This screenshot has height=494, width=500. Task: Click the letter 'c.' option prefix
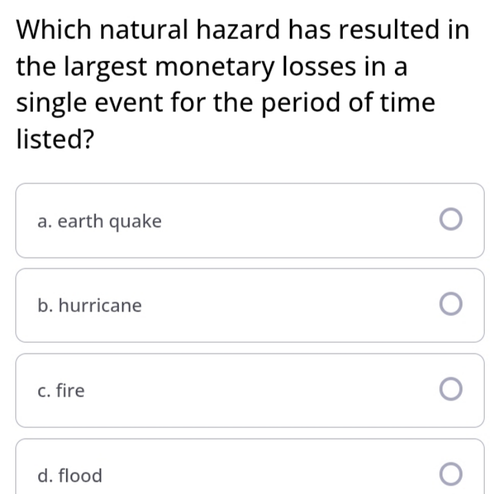pyautogui.click(x=44, y=391)
